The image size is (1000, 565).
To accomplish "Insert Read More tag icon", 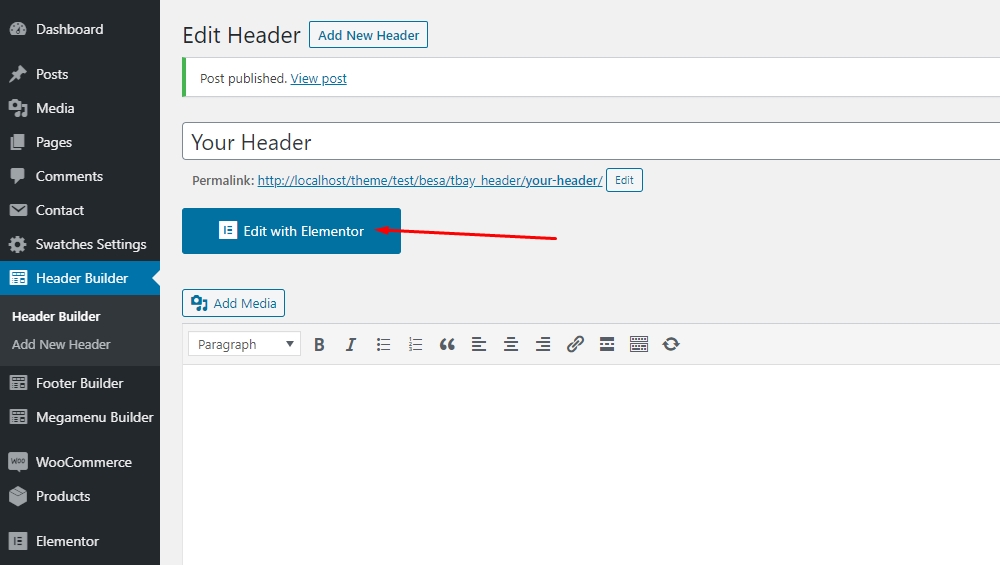I will click(x=607, y=344).
